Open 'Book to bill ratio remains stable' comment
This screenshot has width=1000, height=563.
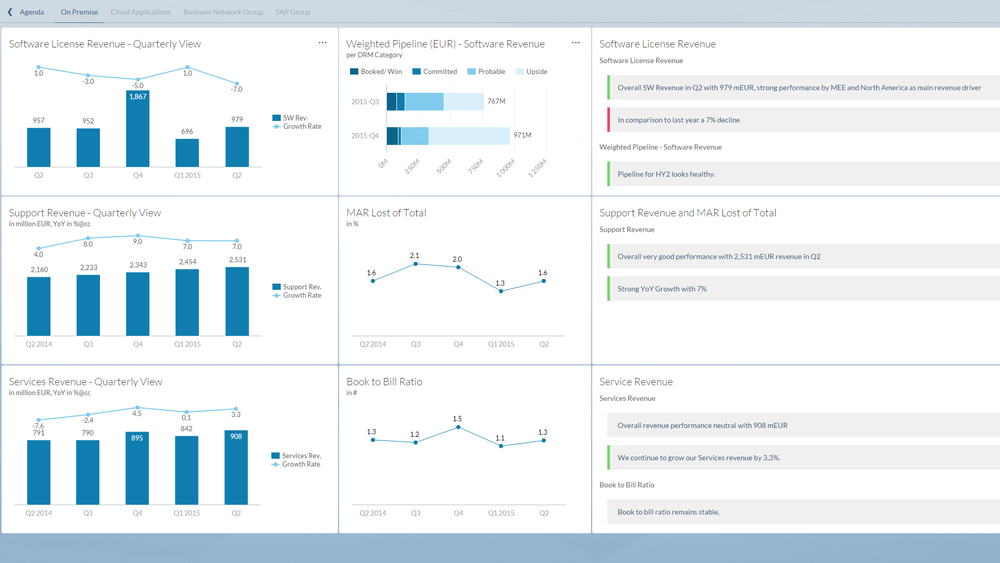804,512
